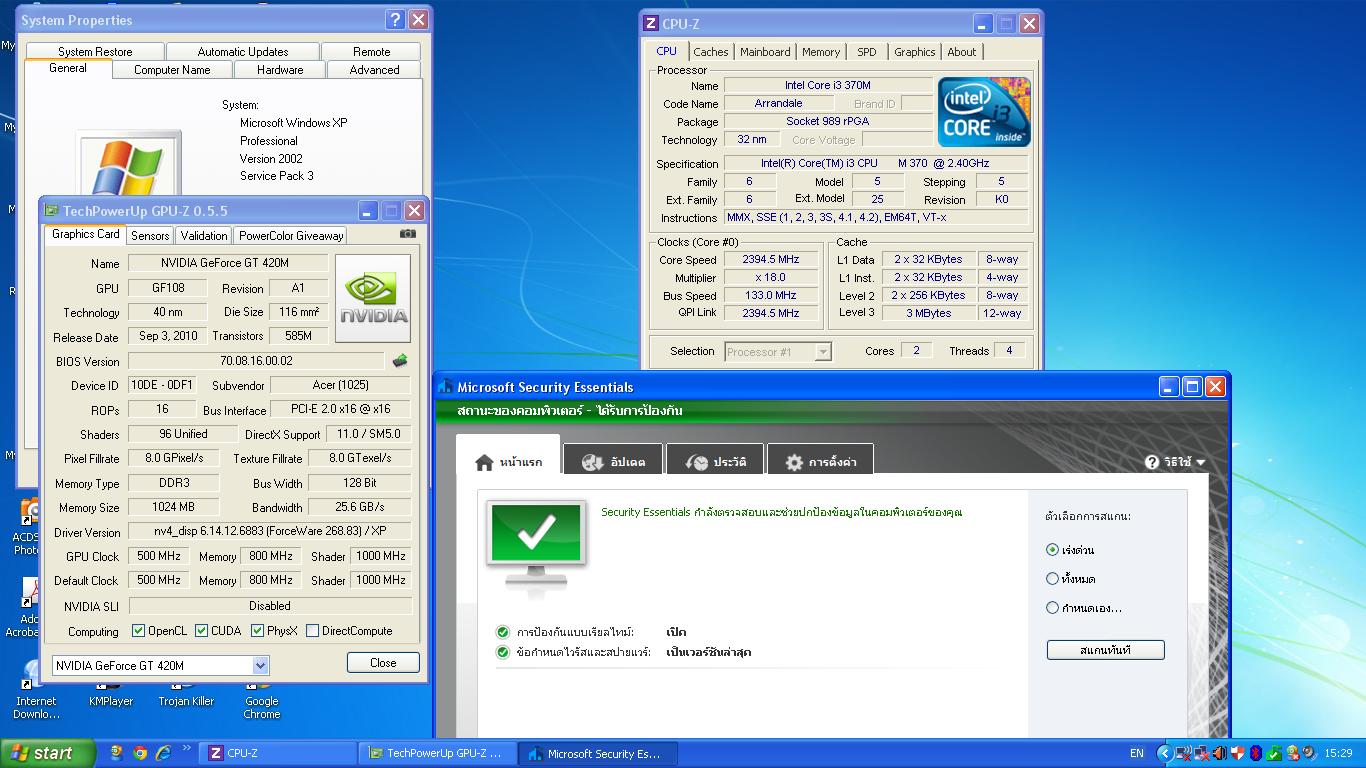This screenshot has height=768, width=1366.
Task: Expand the help dropdown arrow in Security Essentials
Action: [1201, 463]
